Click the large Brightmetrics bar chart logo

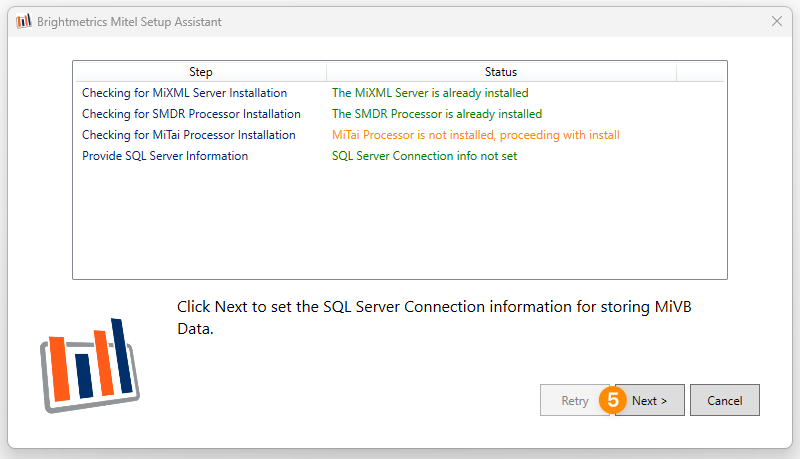click(x=90, y=365)
